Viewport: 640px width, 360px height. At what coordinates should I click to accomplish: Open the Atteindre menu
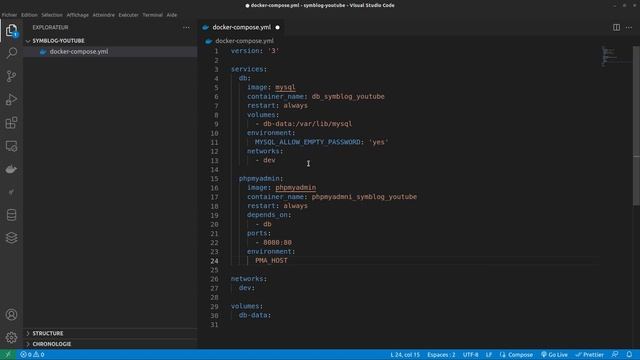104,15
